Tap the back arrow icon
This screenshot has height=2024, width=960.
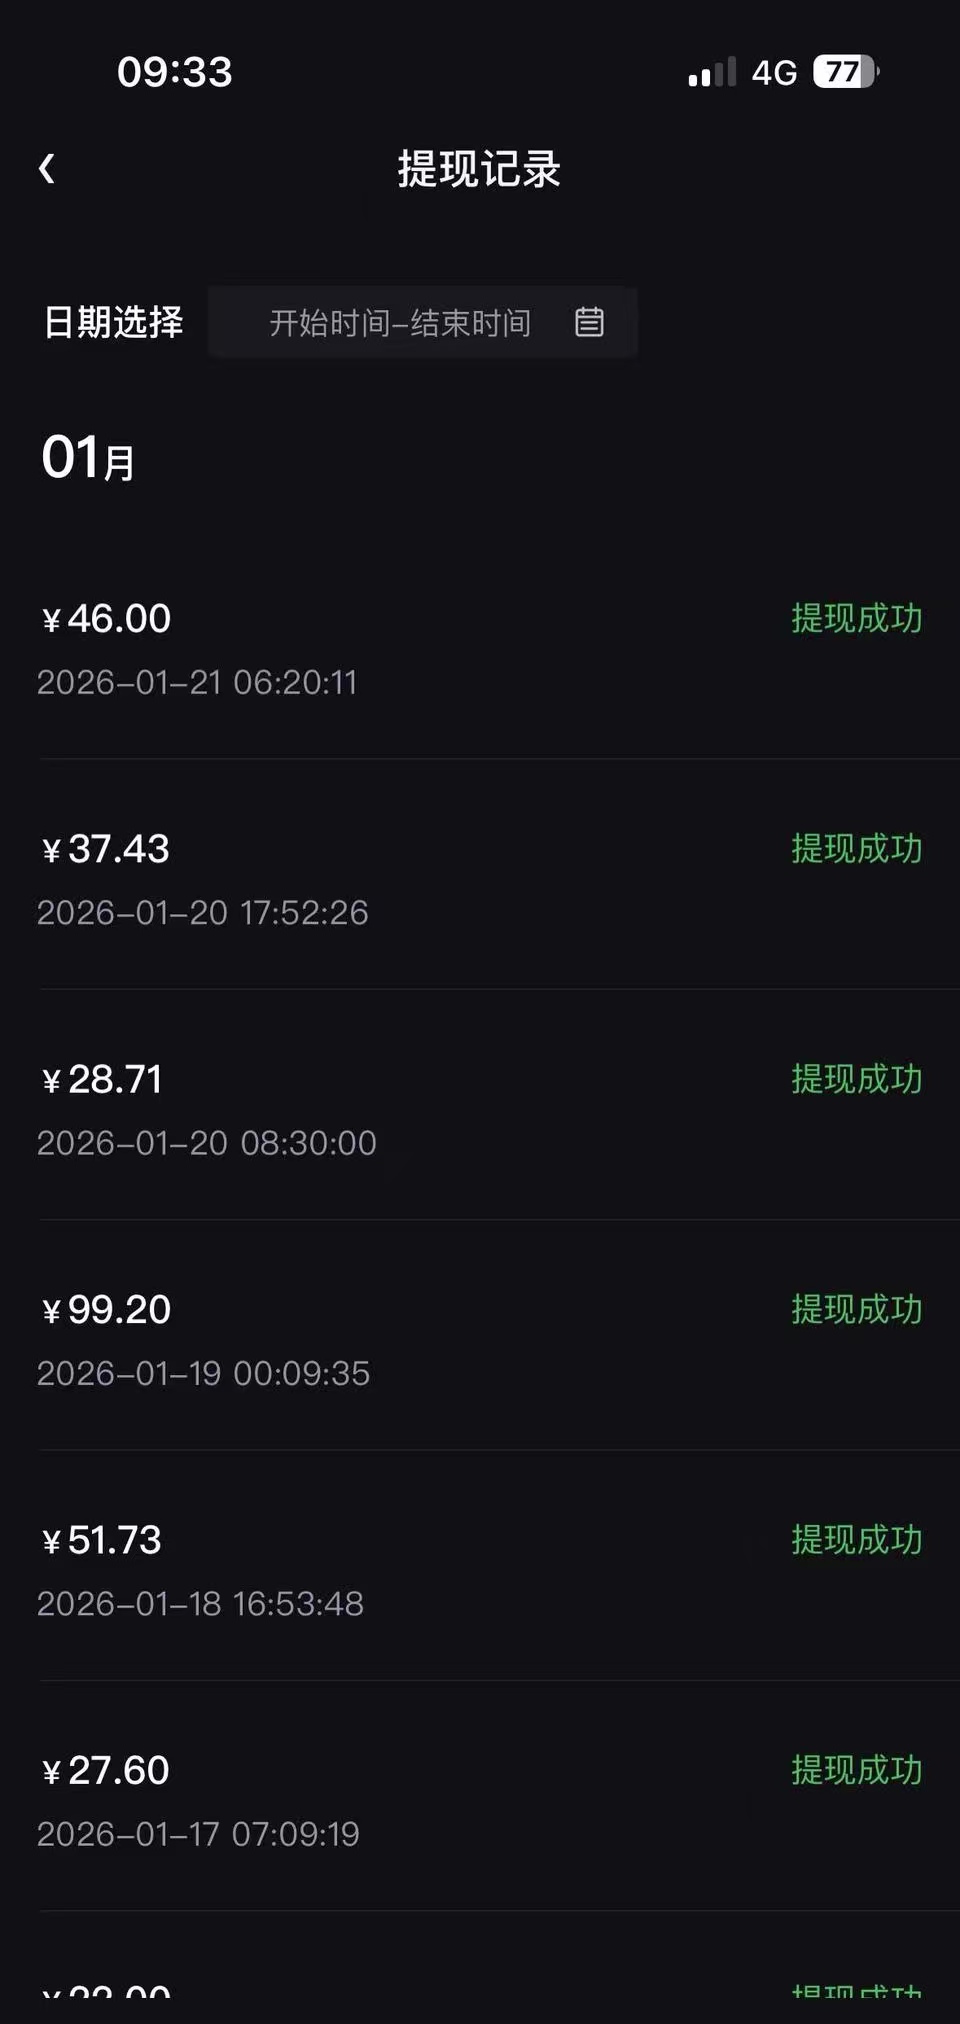(x=47, y=168)
